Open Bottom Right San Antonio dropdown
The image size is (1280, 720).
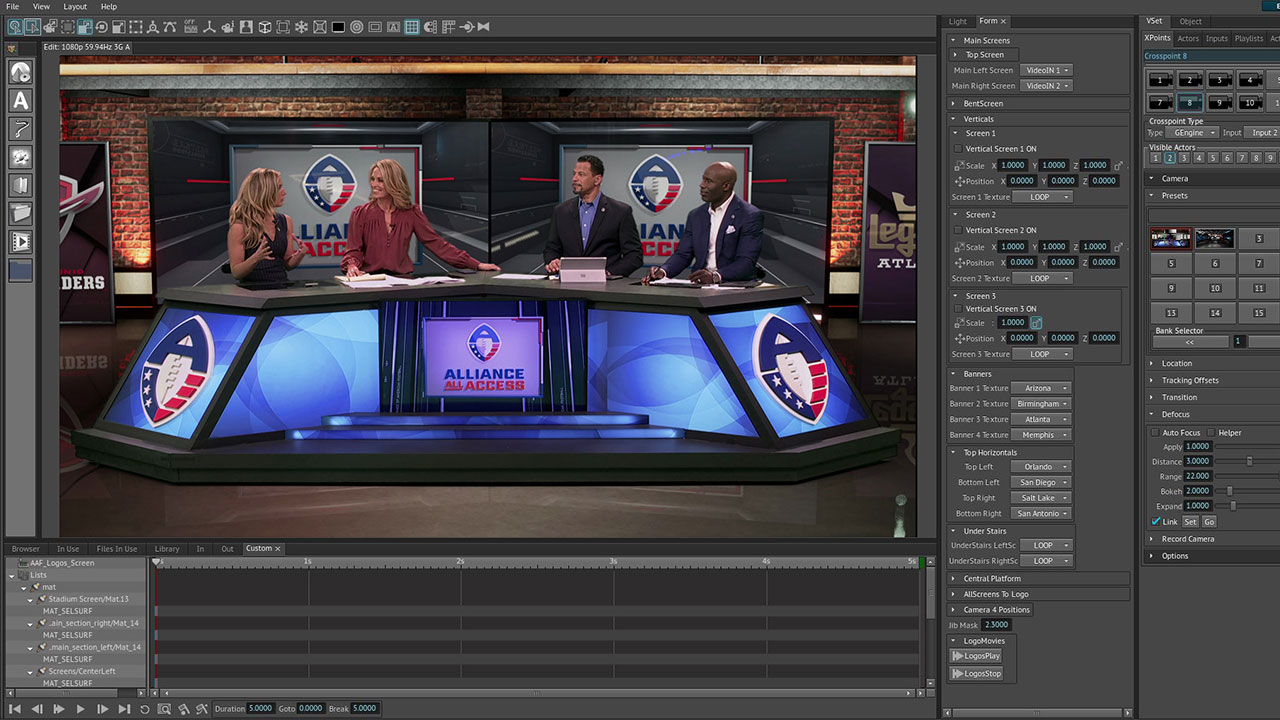click(x=1041, y=514)
